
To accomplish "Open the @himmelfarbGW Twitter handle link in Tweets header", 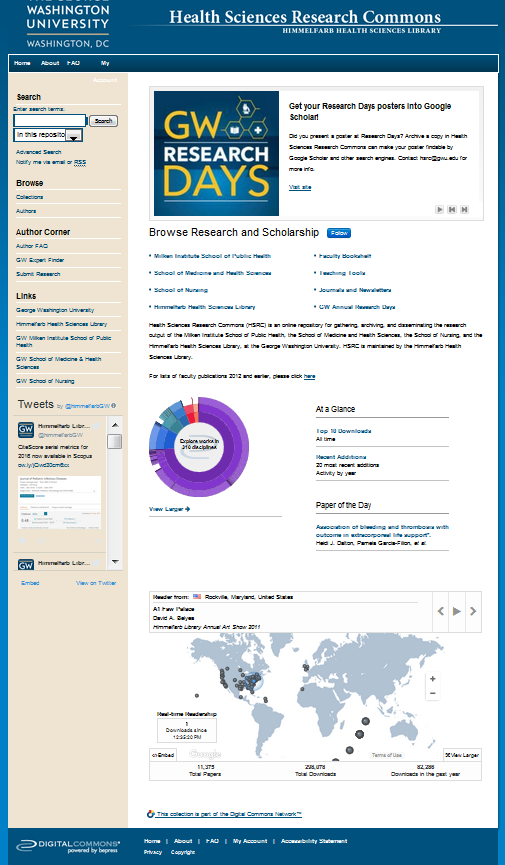I will tap(88, 406).
